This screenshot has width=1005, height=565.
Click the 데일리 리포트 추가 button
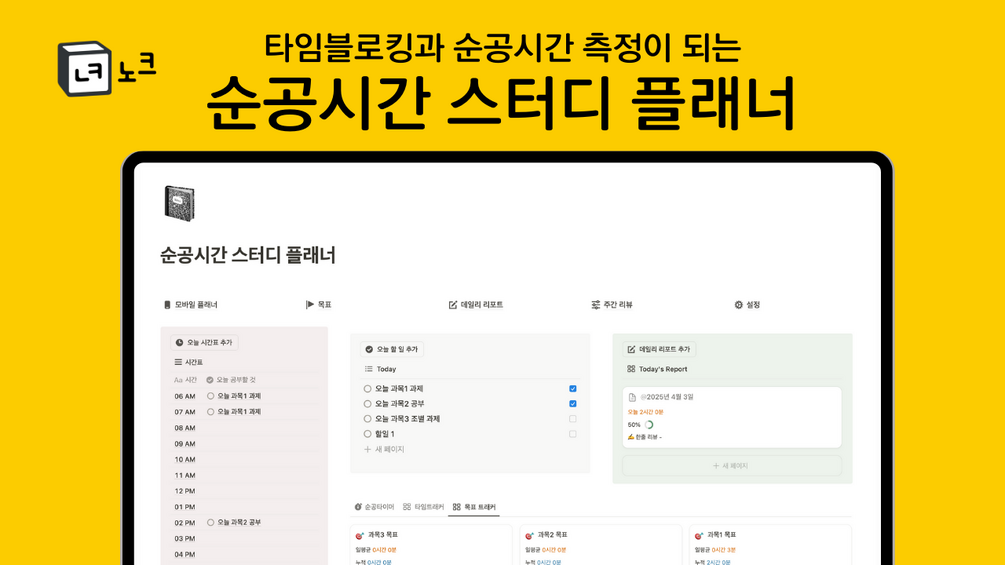point(660,349)
